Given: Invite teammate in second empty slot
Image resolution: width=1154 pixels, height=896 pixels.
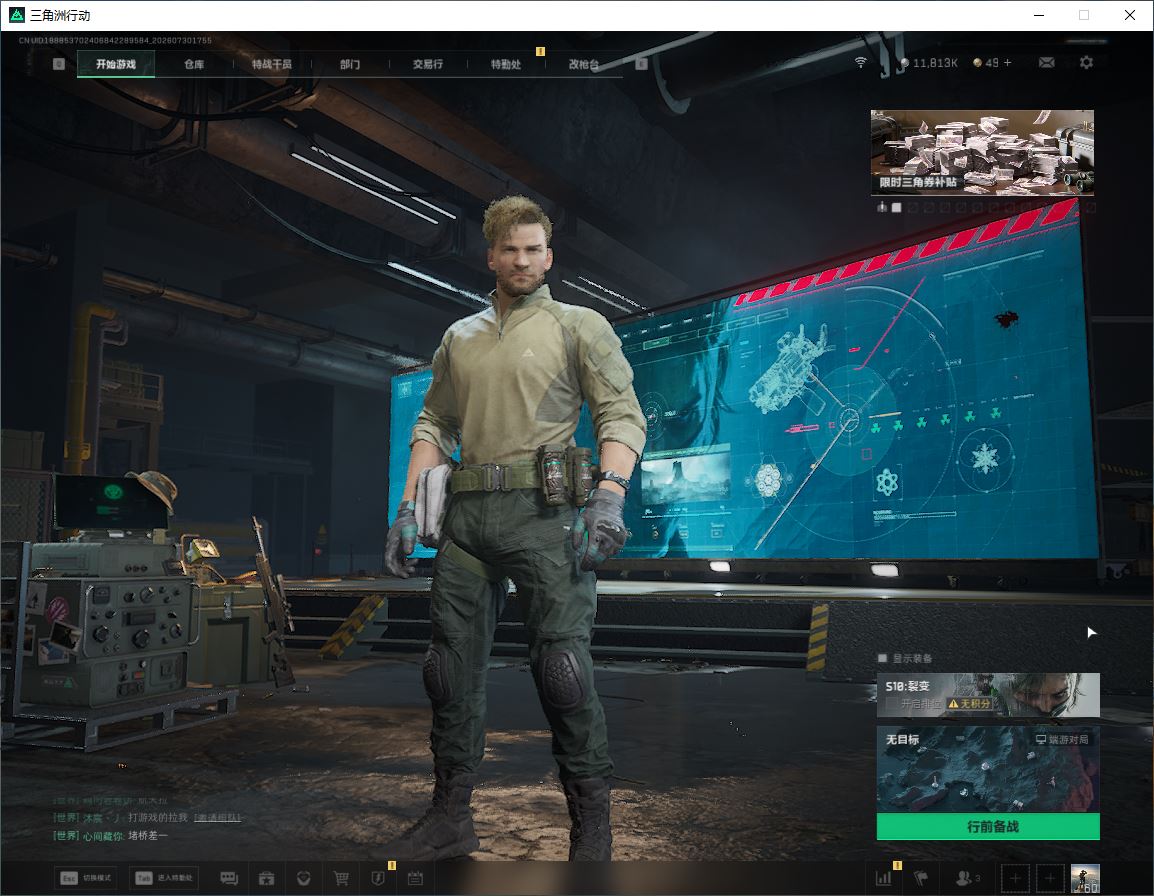Looking at the screenshot, I should coord(1050,878).
